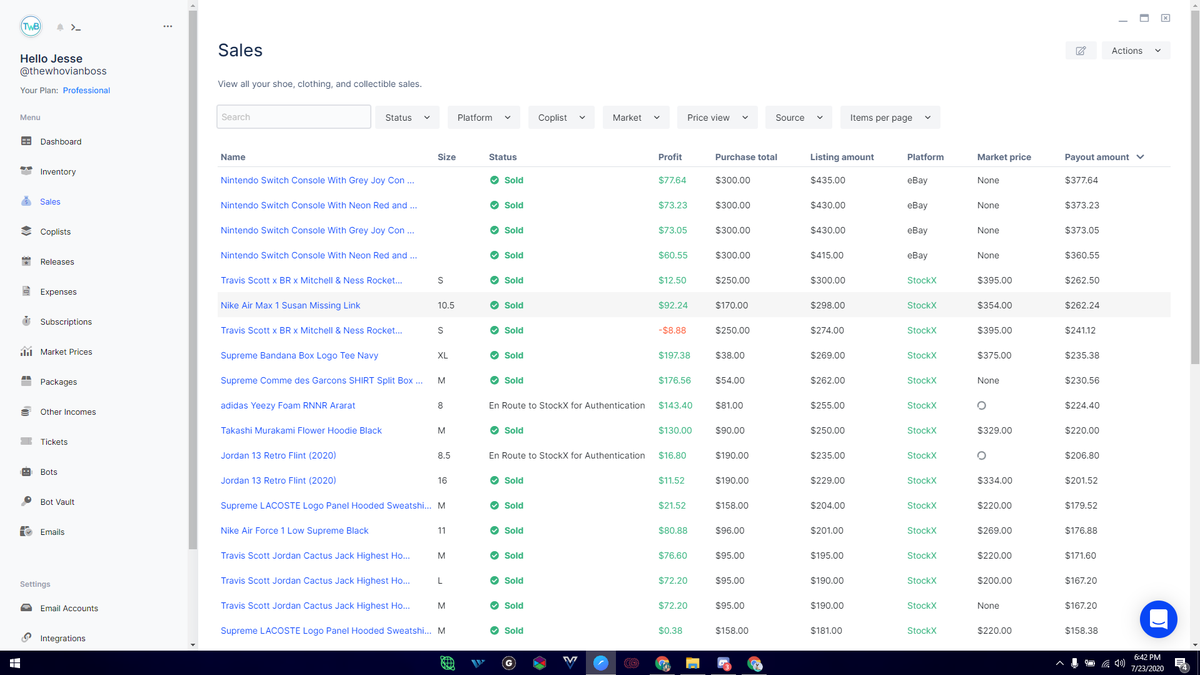Click the Emails sidebar icon
The image size is (1200, 675).
pos(26,531)
